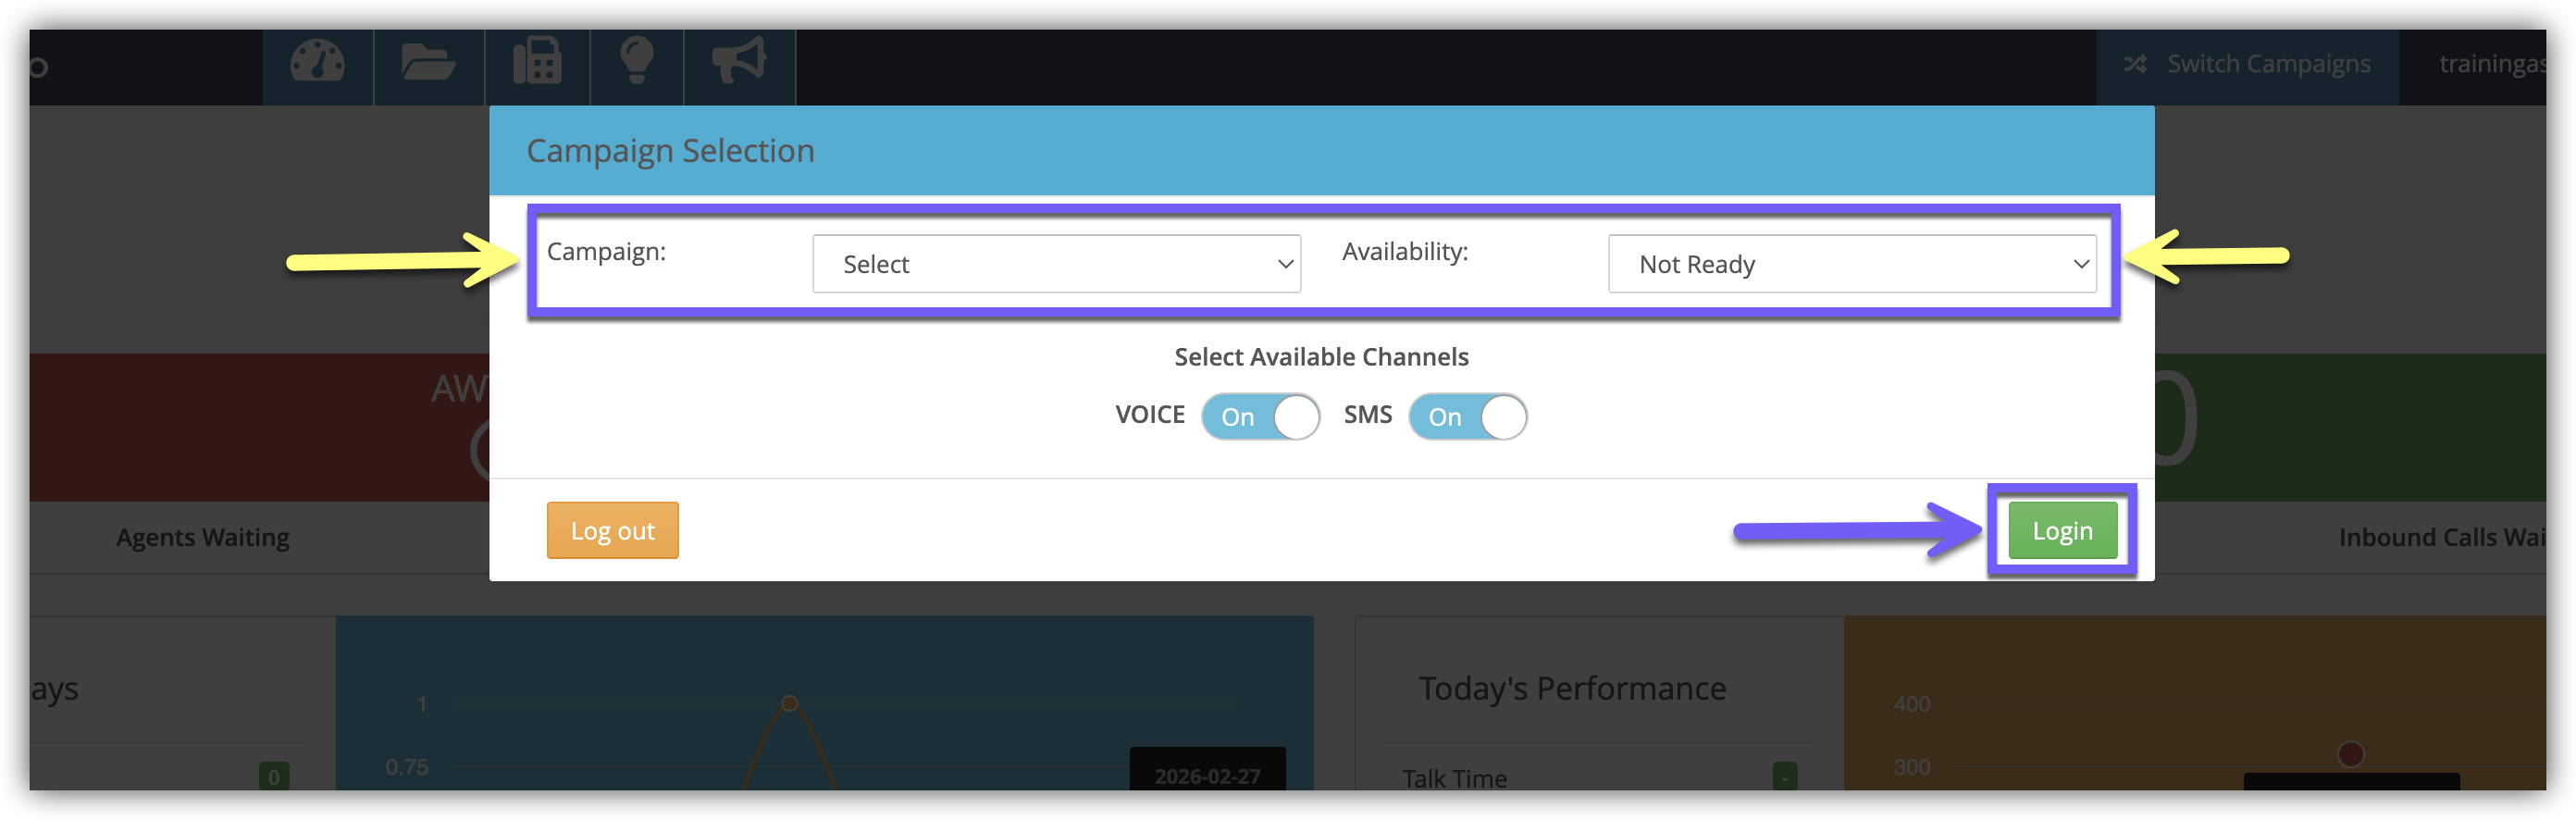2576x820 pixels.
Task: Click the Talk Time row
Action: click(x=1455, y=778)
